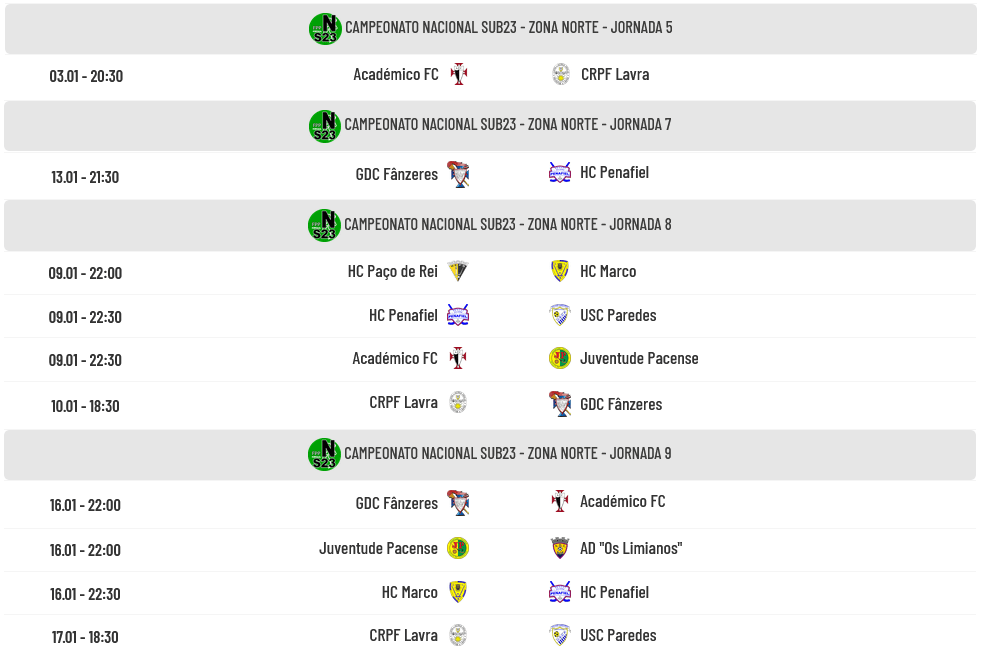Click CRPF Lavra crest in Jornada 5 match
The width and height of the screenshot is (981, 656).
(x=561, y=74)
